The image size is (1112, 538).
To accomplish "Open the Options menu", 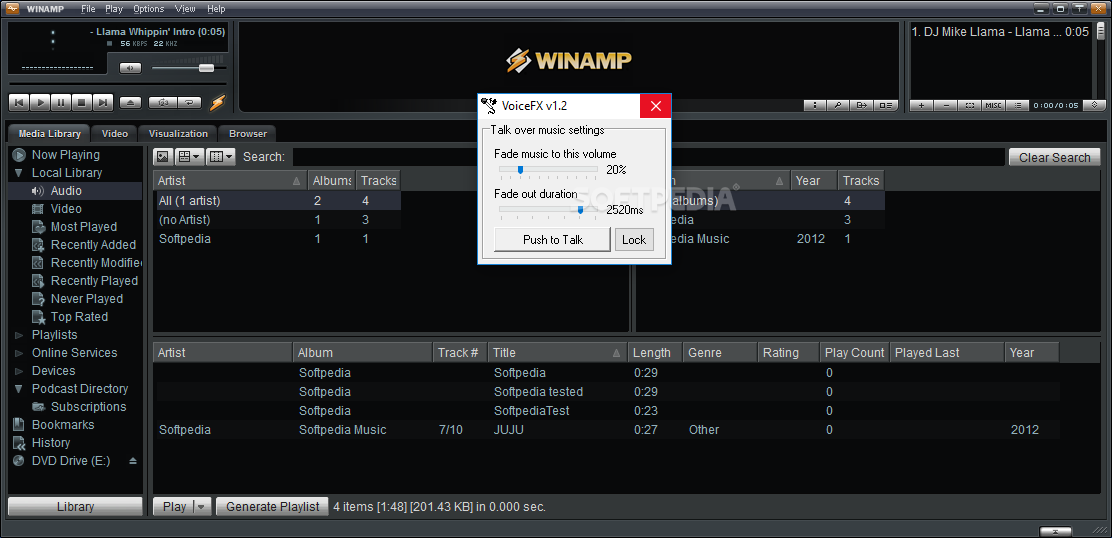I will (x=148, y=9).
